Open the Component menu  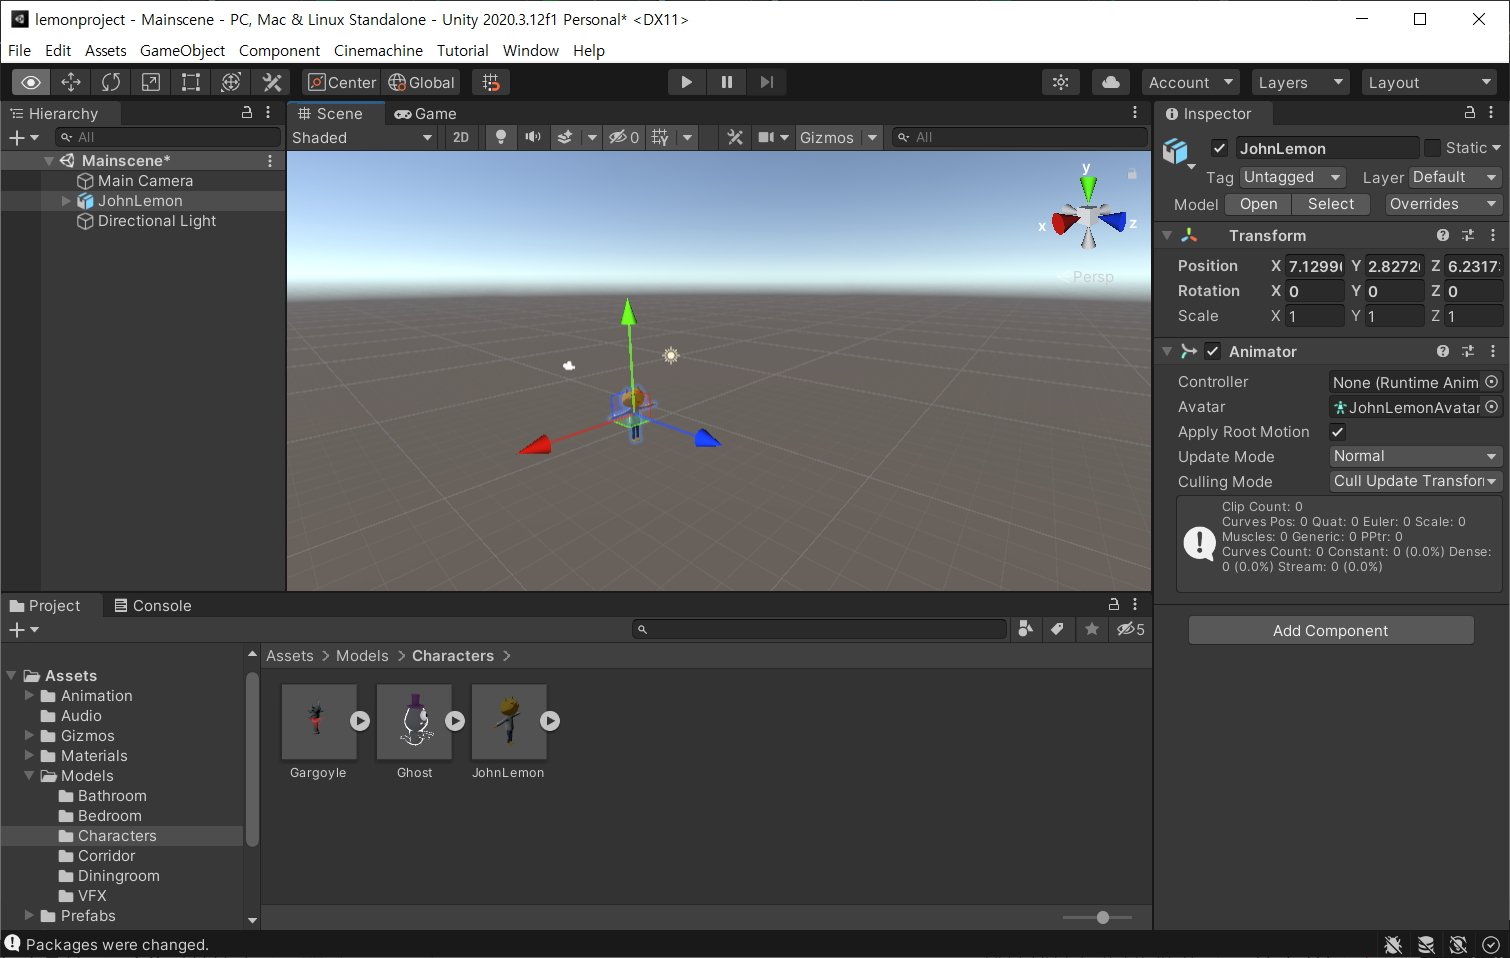[x=279, y=50]
